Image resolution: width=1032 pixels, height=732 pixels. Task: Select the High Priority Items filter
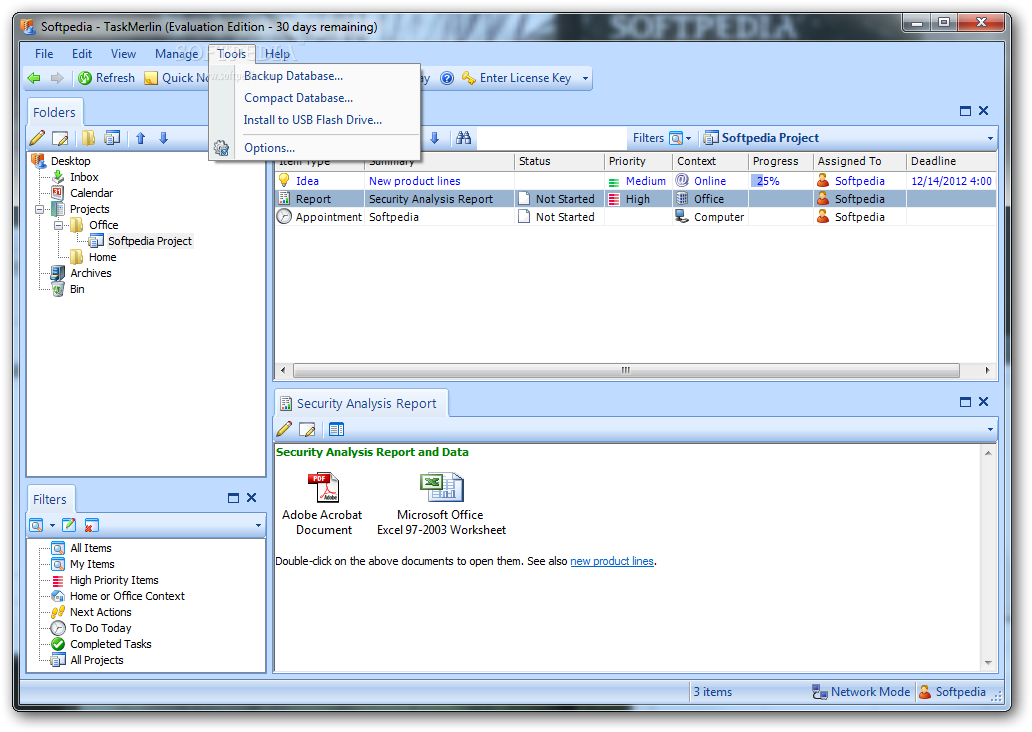[x=115, y=581]
